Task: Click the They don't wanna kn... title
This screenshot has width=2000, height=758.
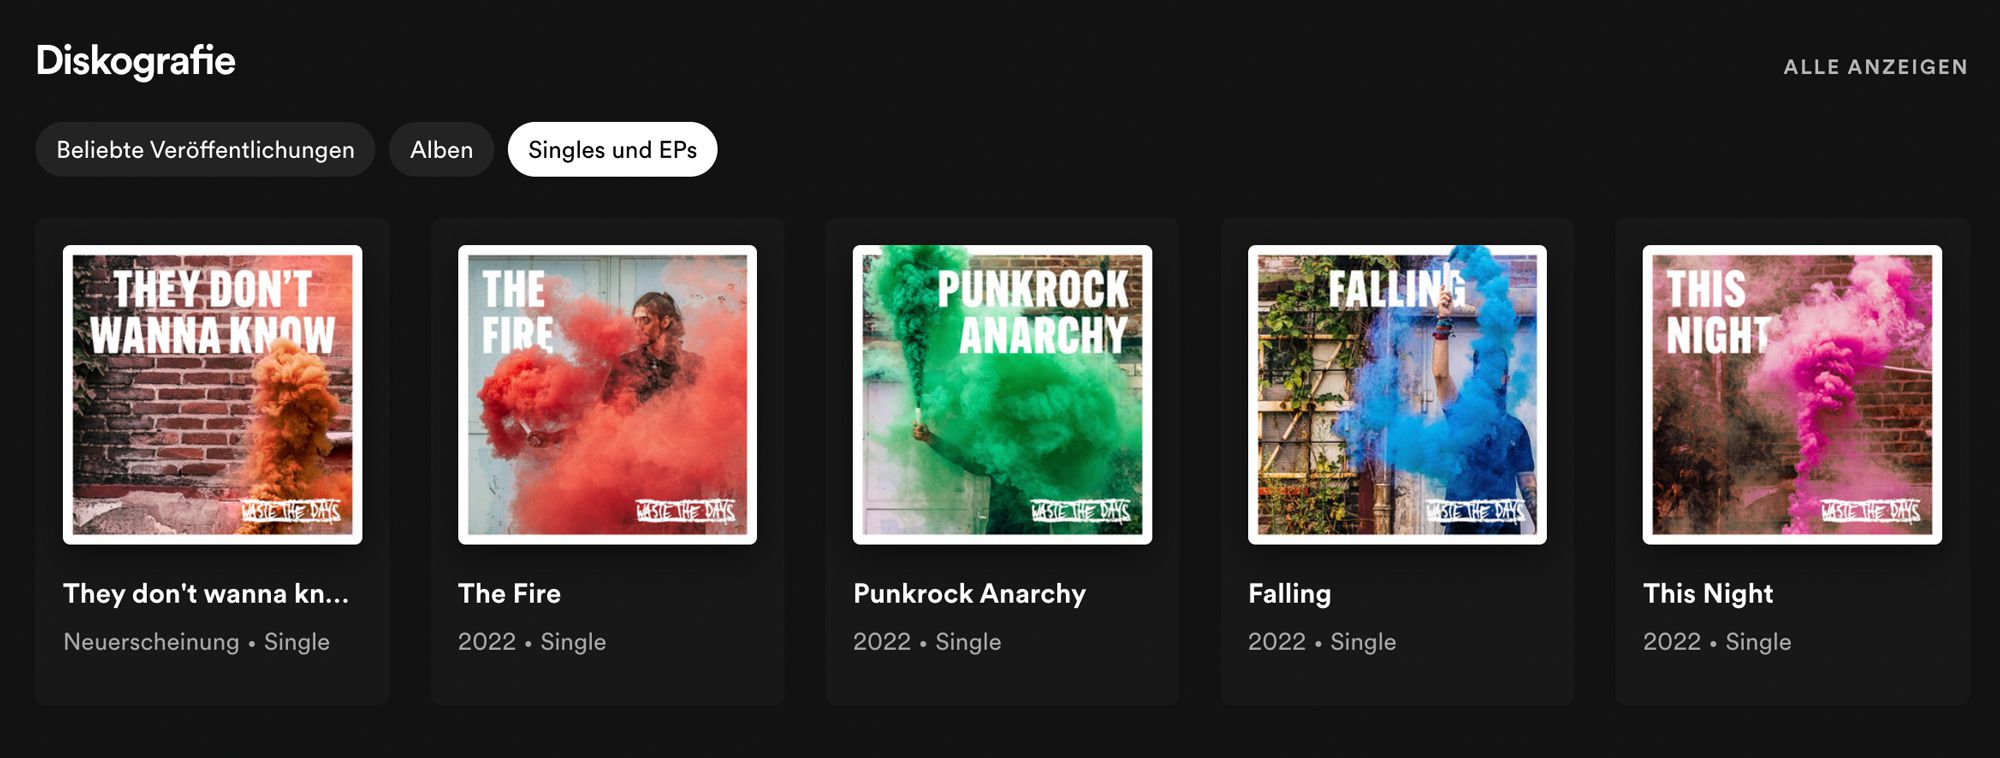Action: click(x=206, y=593)
